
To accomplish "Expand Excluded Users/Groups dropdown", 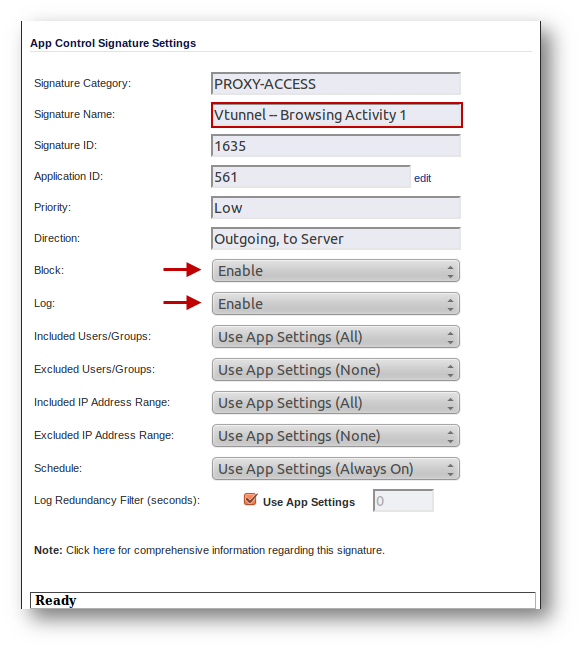I will pyautogui.click(x=336, y=370).
